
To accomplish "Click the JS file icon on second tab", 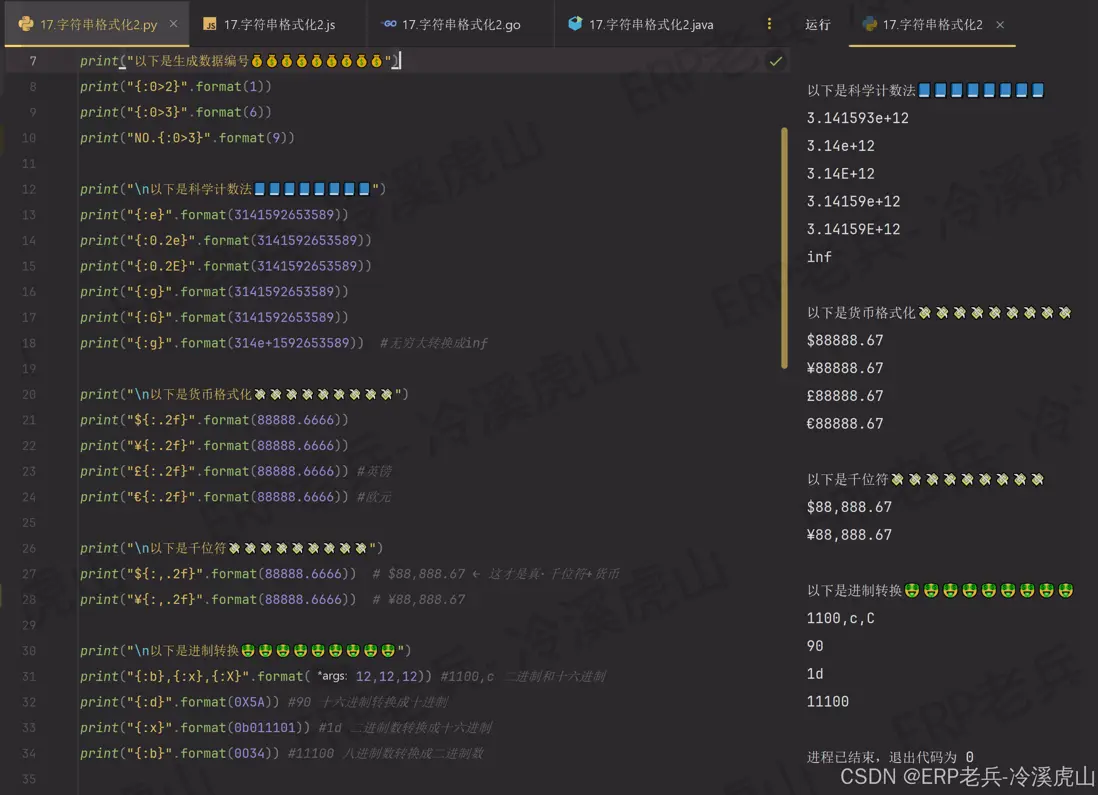I will [209, 25].
